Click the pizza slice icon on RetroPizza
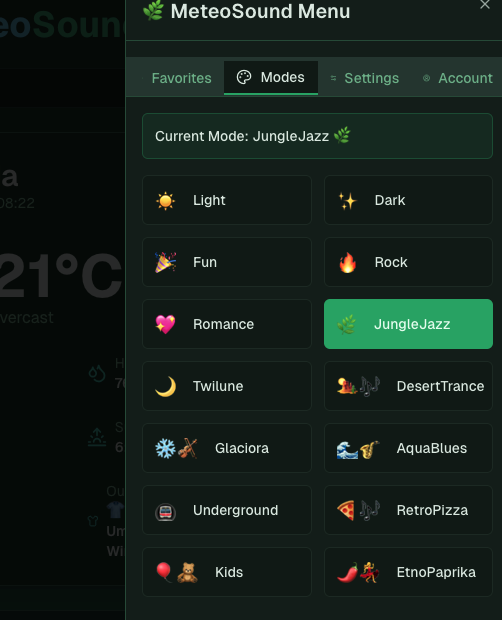Screen dimensions: 502x620 click(346, 510)
